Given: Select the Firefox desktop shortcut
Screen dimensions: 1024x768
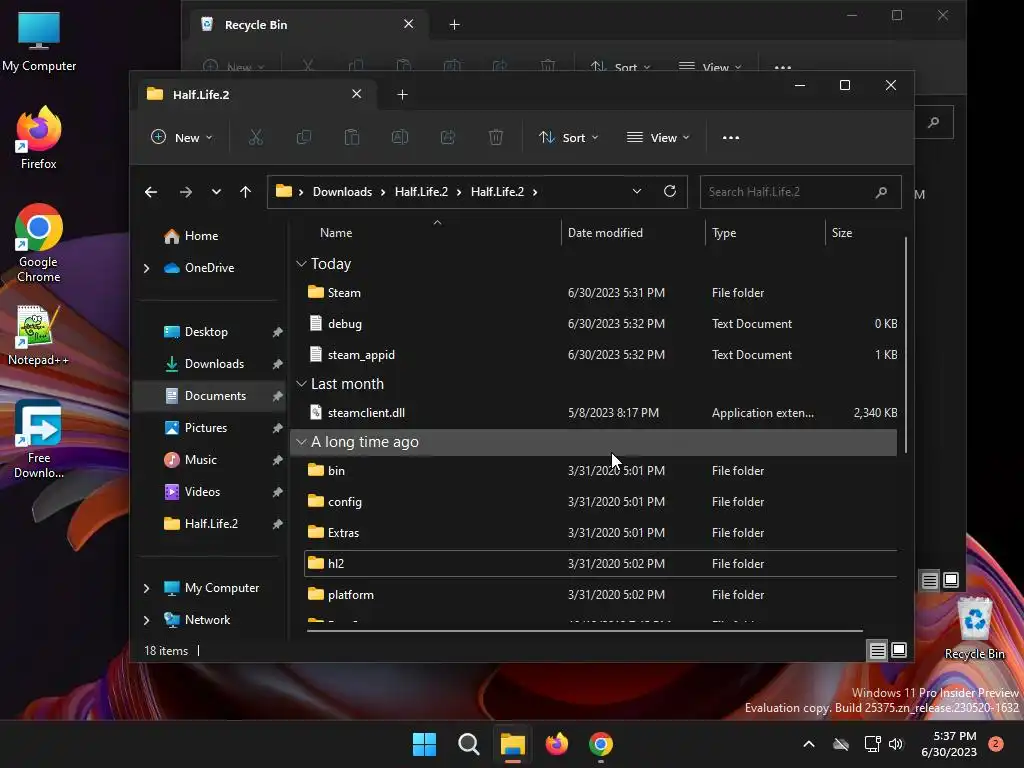Looking at the screenshot, I should (39, 138).
